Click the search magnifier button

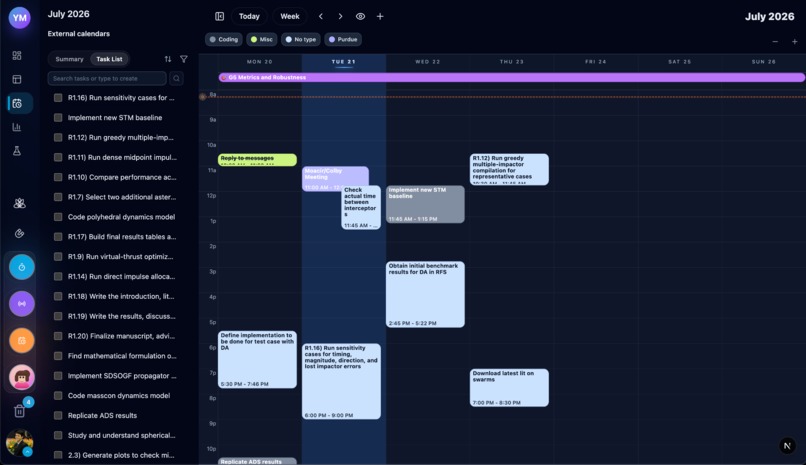point(176,78)
